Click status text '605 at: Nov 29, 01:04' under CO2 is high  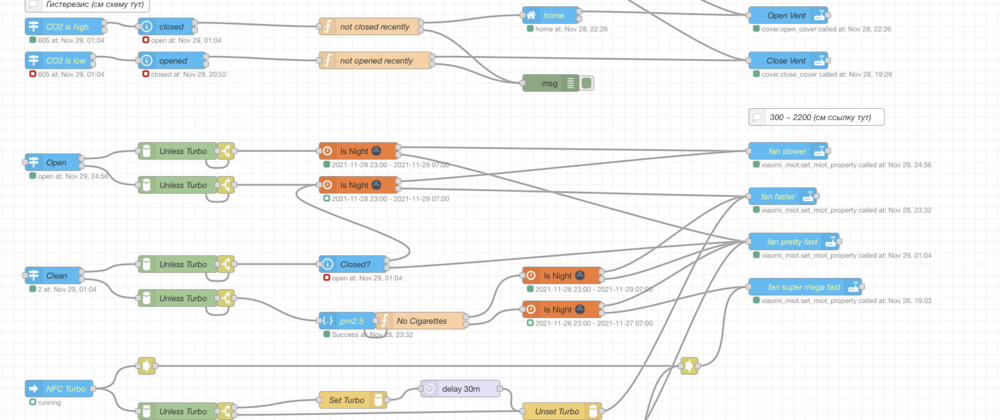coord(71,40)
